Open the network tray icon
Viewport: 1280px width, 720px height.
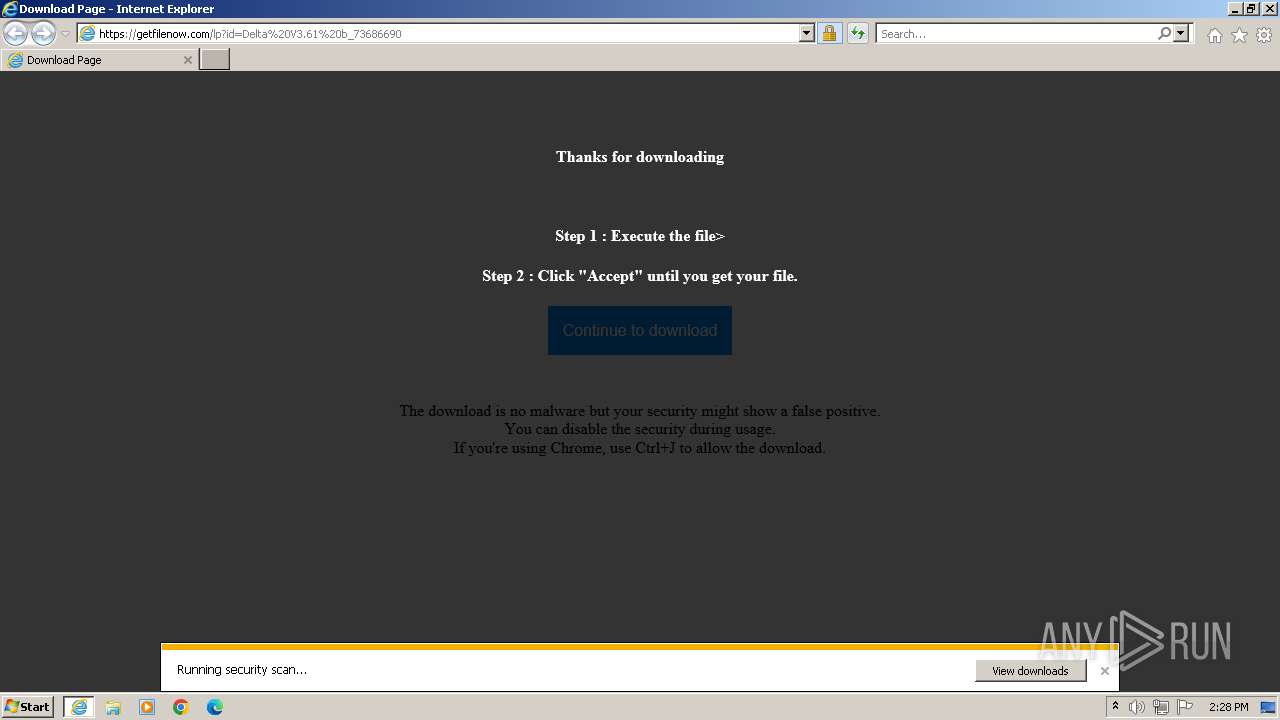click(1161, 707)
